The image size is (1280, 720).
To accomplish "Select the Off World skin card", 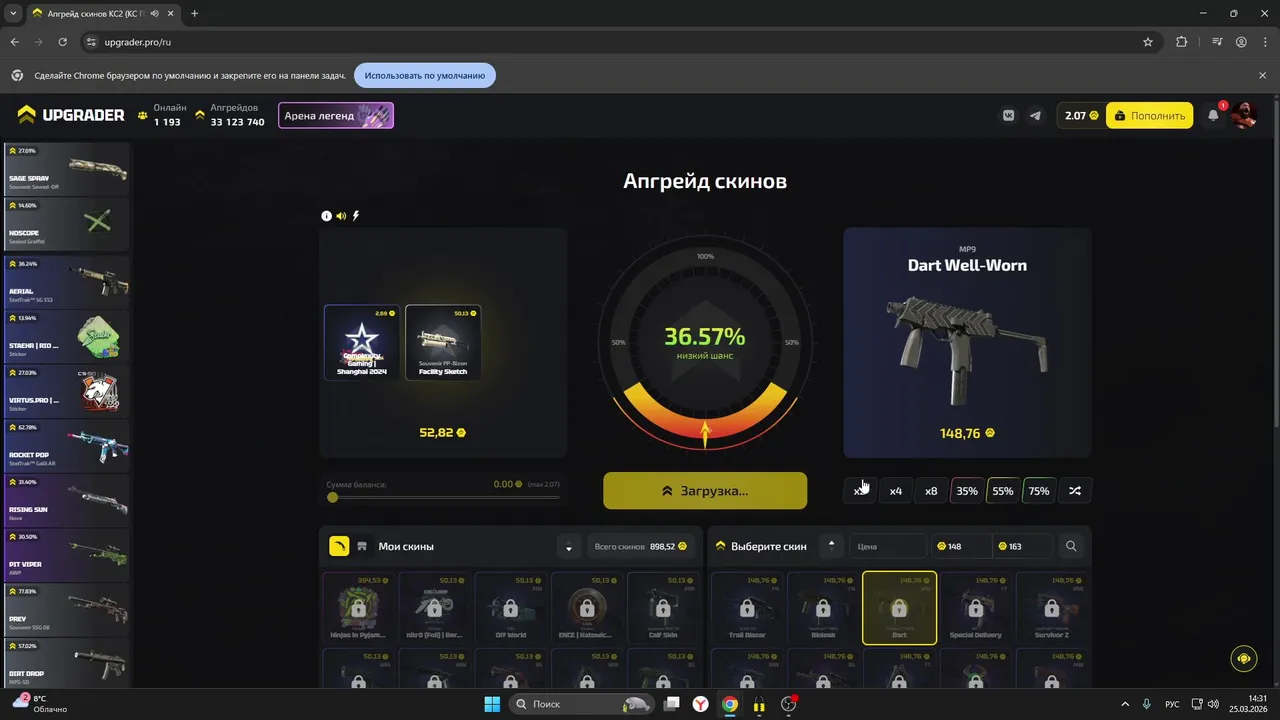I will [511, 608].
